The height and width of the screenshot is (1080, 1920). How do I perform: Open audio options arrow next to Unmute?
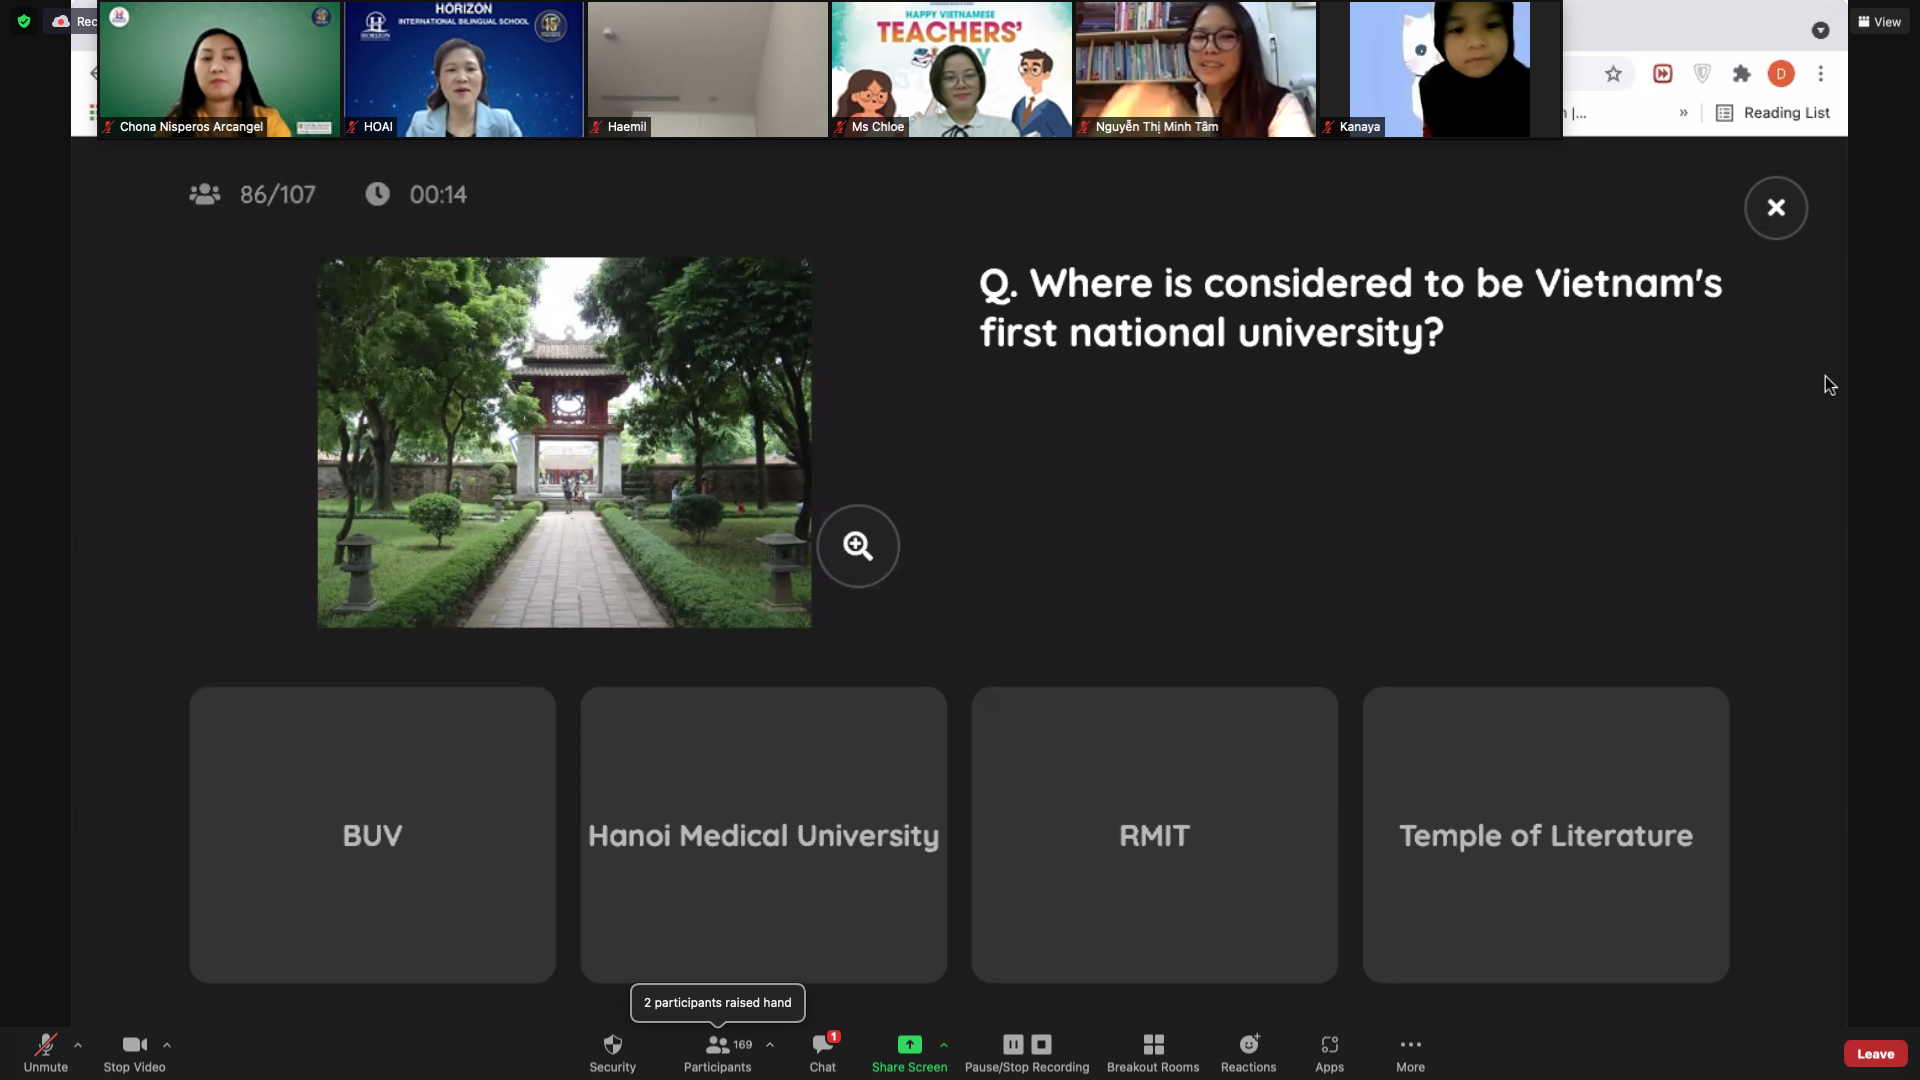tap(78, 1044)
